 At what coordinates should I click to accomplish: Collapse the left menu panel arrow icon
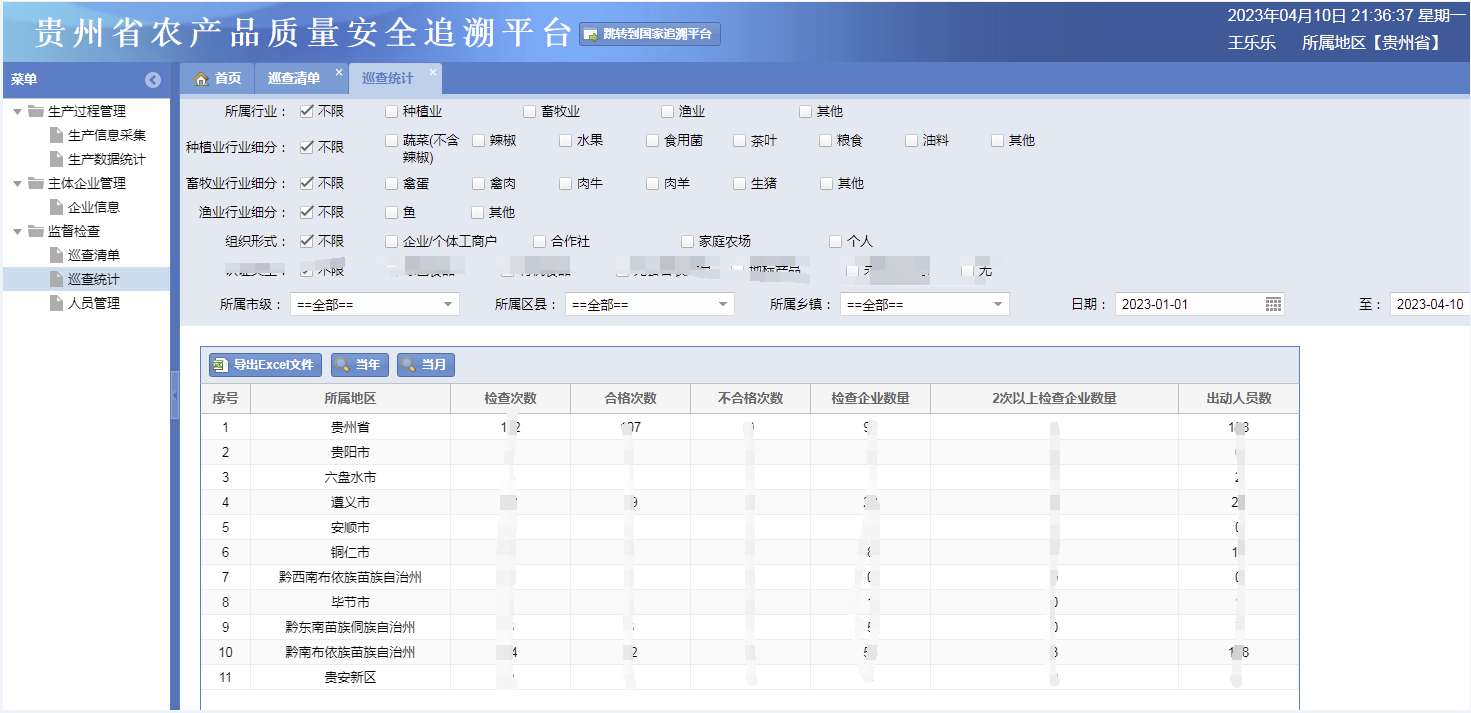[x=153, y=80]
